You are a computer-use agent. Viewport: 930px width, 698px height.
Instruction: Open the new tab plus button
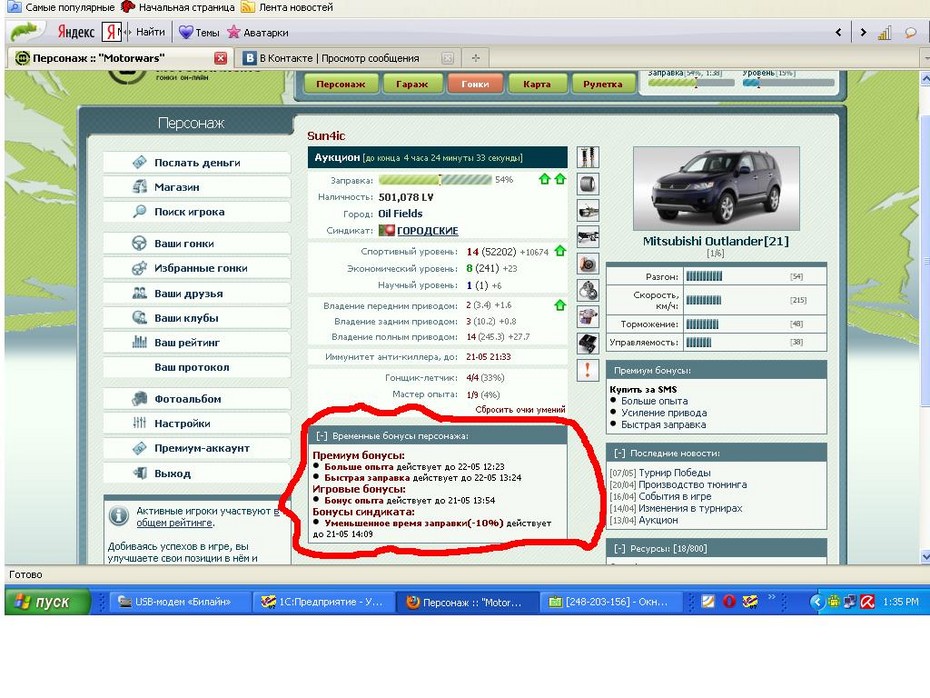tap(475, 58)
